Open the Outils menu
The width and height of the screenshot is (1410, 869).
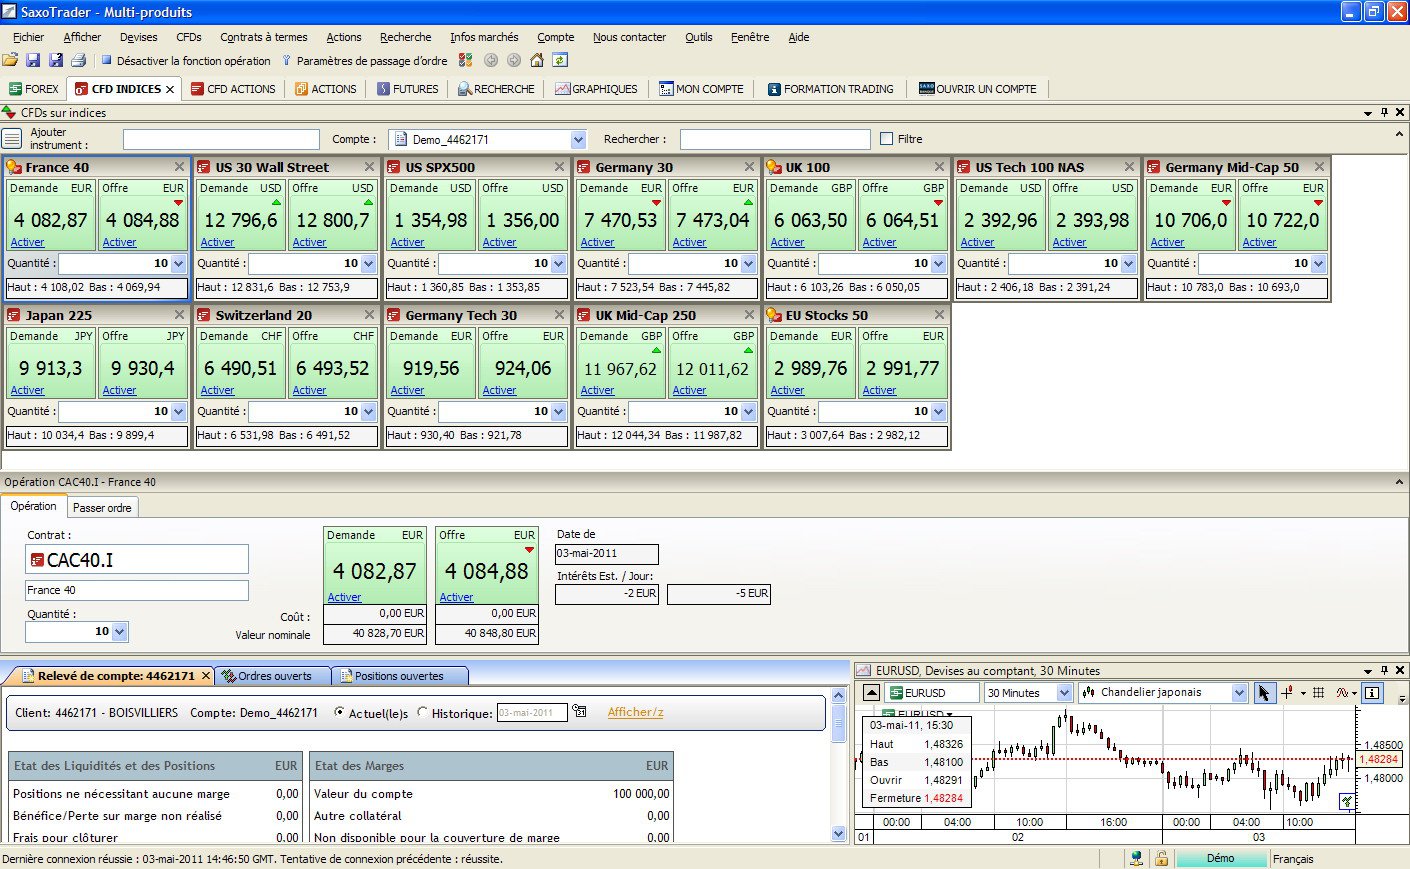point(699,37)
